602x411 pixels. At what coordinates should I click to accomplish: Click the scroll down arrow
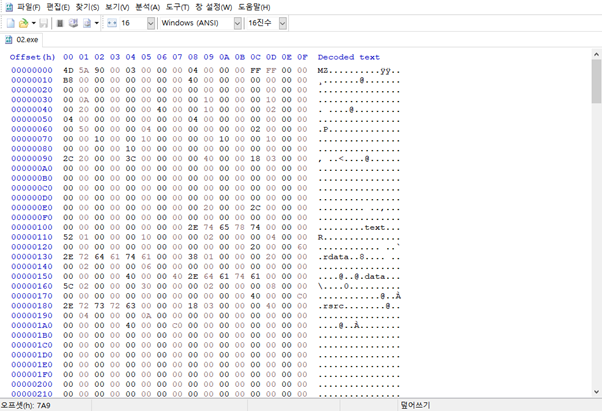click(596, 392)
